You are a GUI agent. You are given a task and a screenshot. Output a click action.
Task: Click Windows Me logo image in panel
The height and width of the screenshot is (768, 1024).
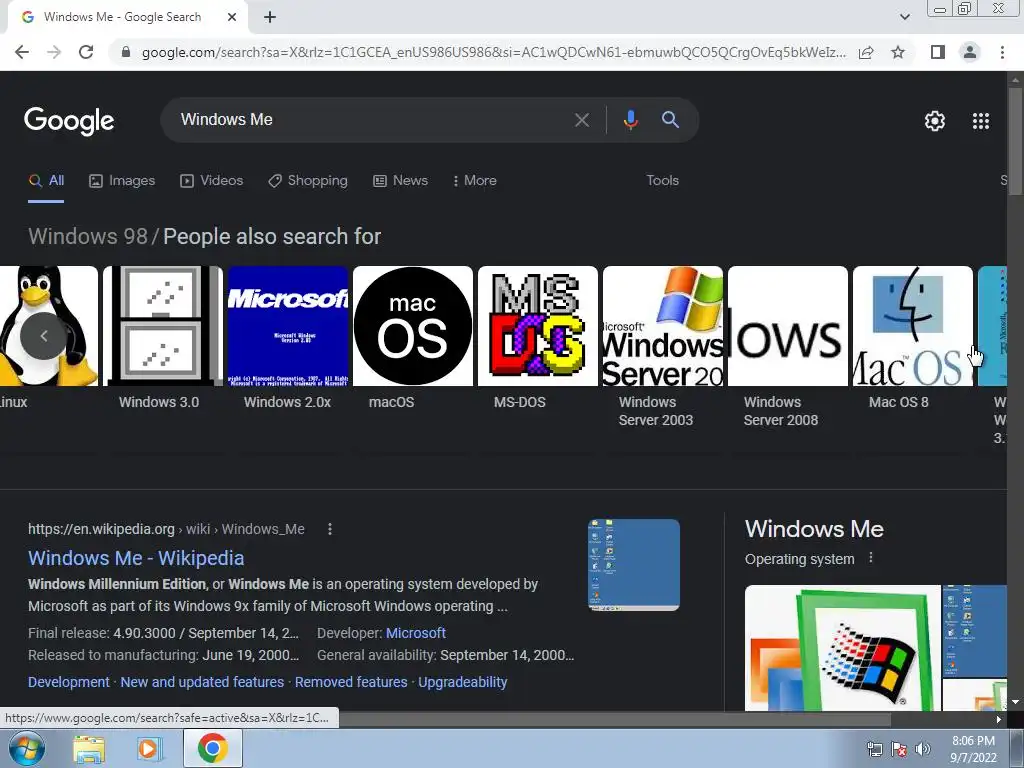[x=842, y=648]
